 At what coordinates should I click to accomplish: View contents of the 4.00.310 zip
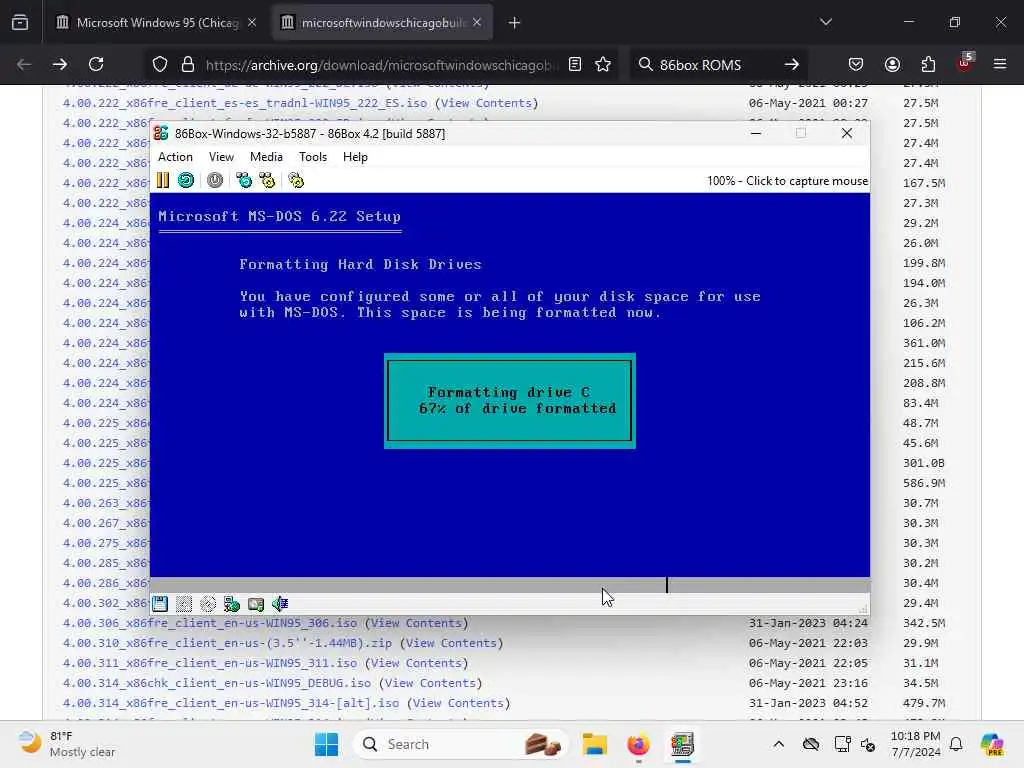[451, 643]
